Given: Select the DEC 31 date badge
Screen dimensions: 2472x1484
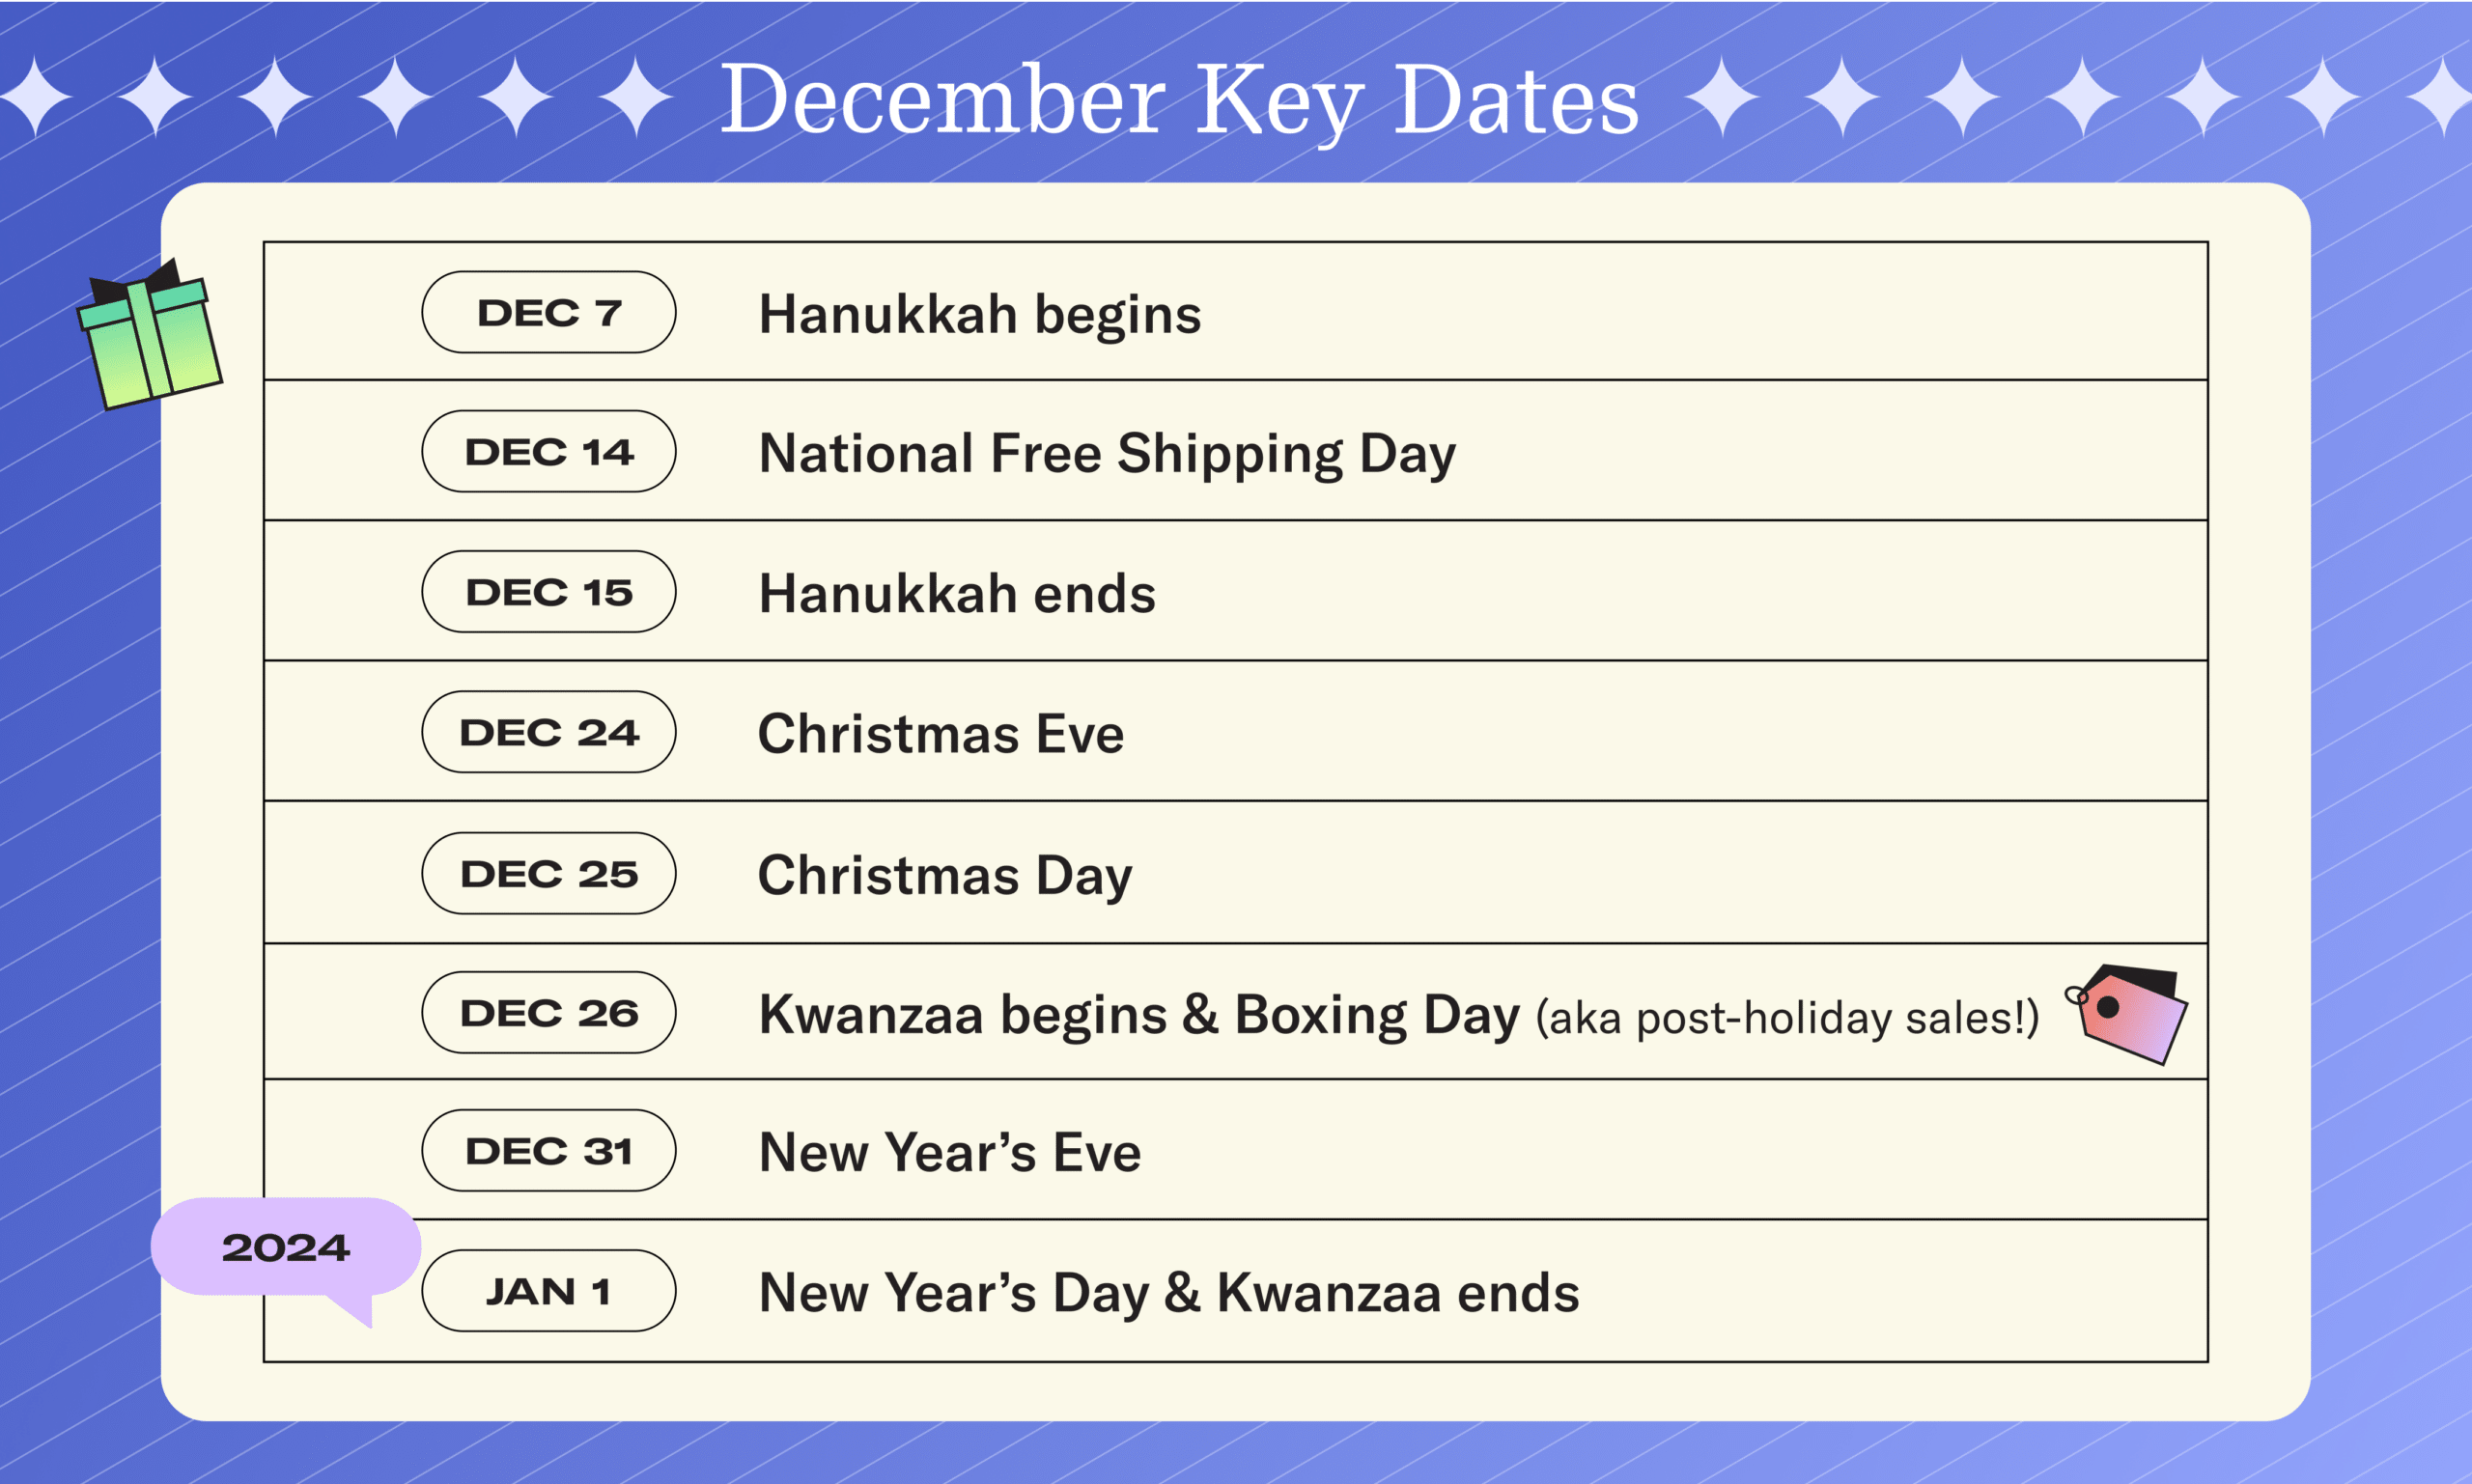Looking at the screenshot, I should pos(549,1150).
